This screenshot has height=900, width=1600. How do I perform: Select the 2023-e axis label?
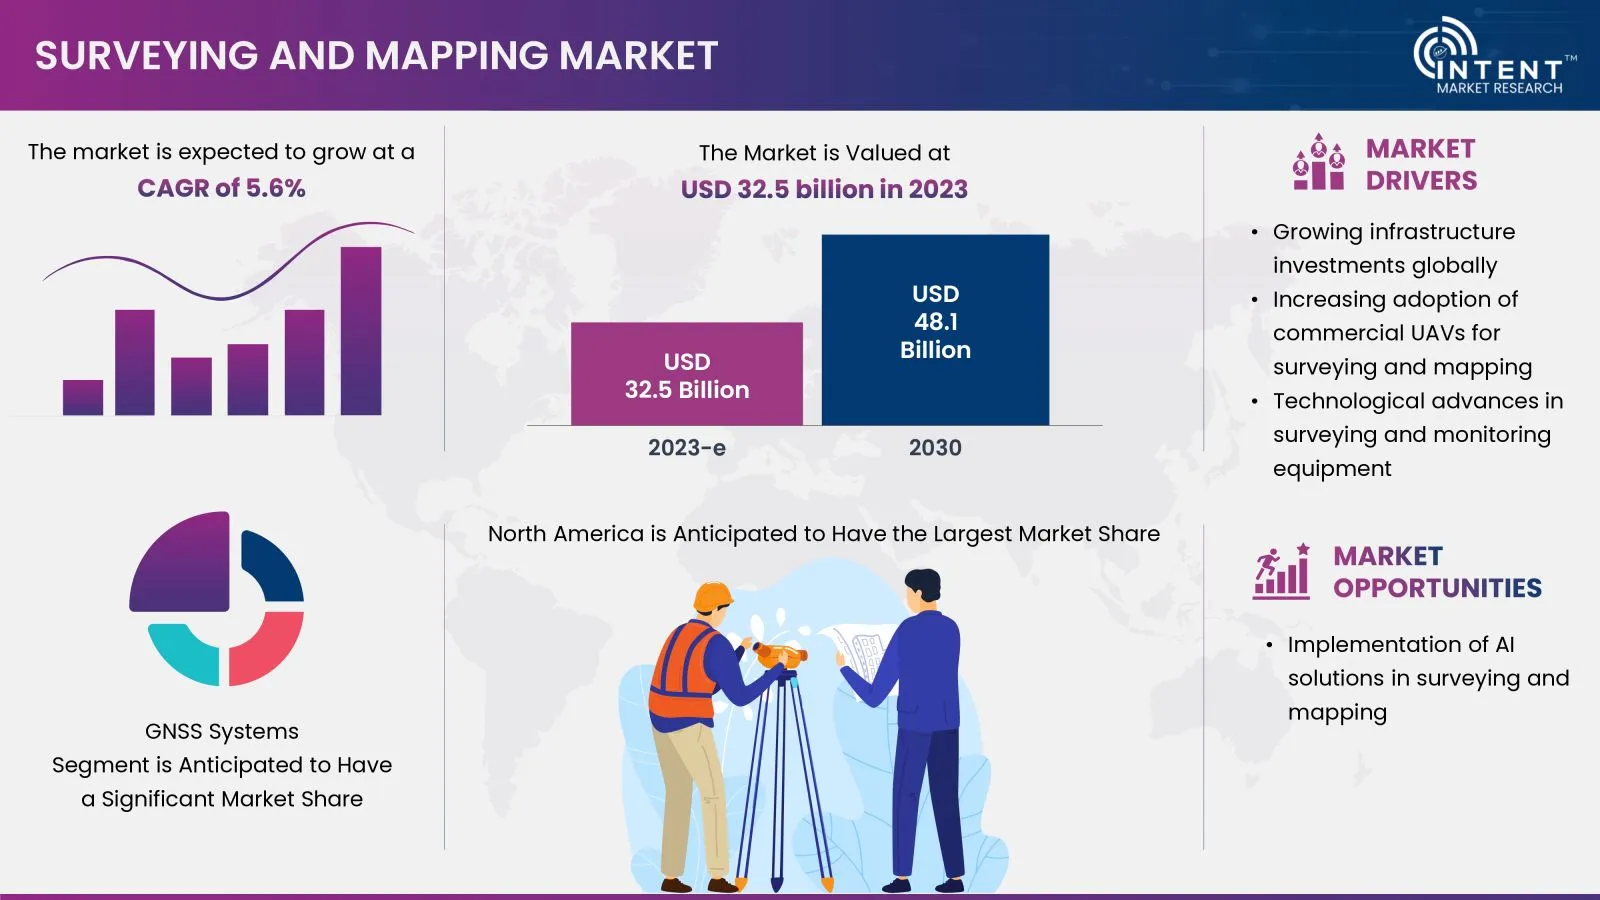point(686,448)
